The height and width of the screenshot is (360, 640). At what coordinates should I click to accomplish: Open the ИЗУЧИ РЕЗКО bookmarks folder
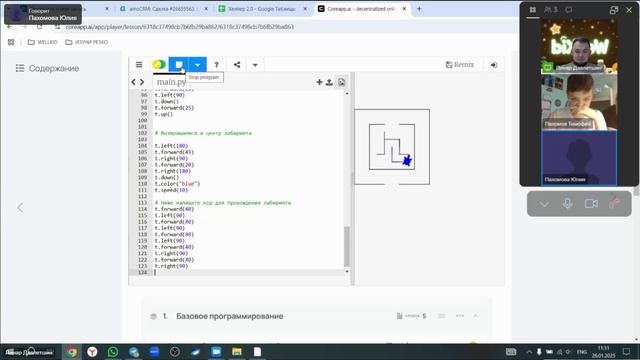87,42
